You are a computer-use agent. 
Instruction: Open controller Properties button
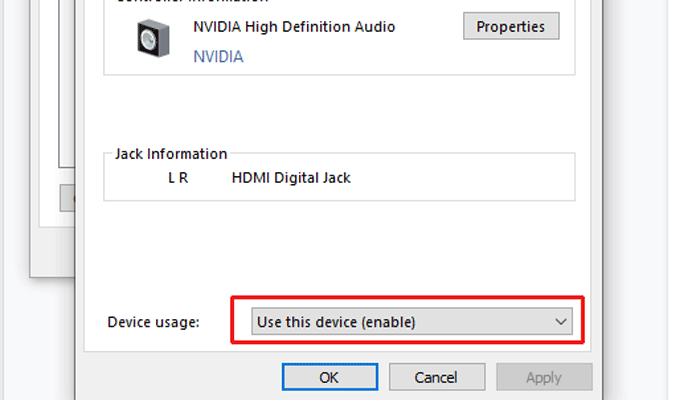click(x=511, y=26)
